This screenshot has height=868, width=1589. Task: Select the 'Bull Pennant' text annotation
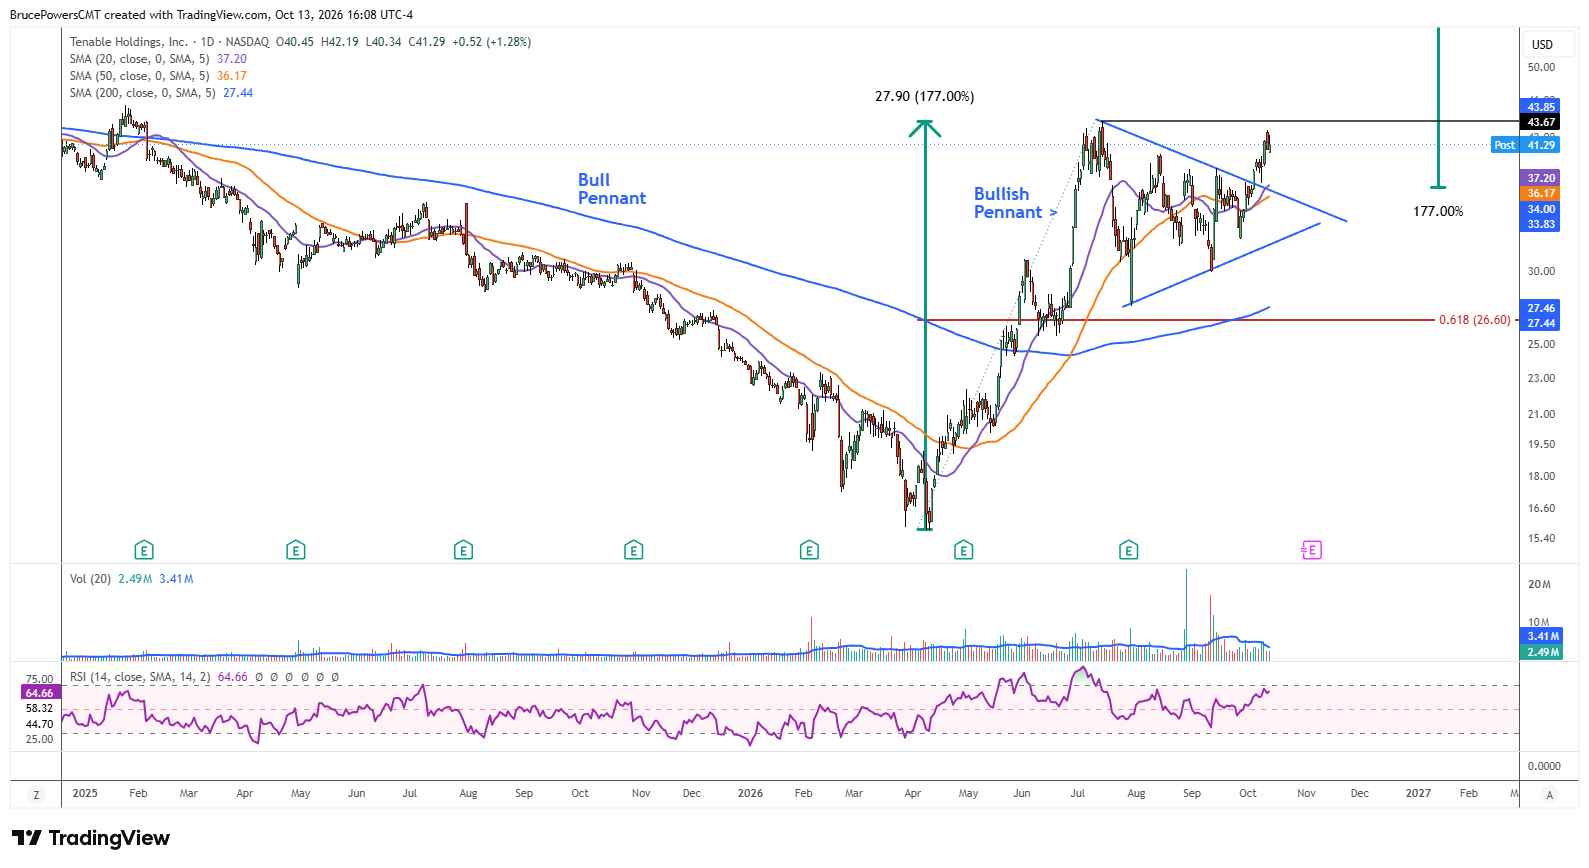pyautogui.click(x=612, y=189)
